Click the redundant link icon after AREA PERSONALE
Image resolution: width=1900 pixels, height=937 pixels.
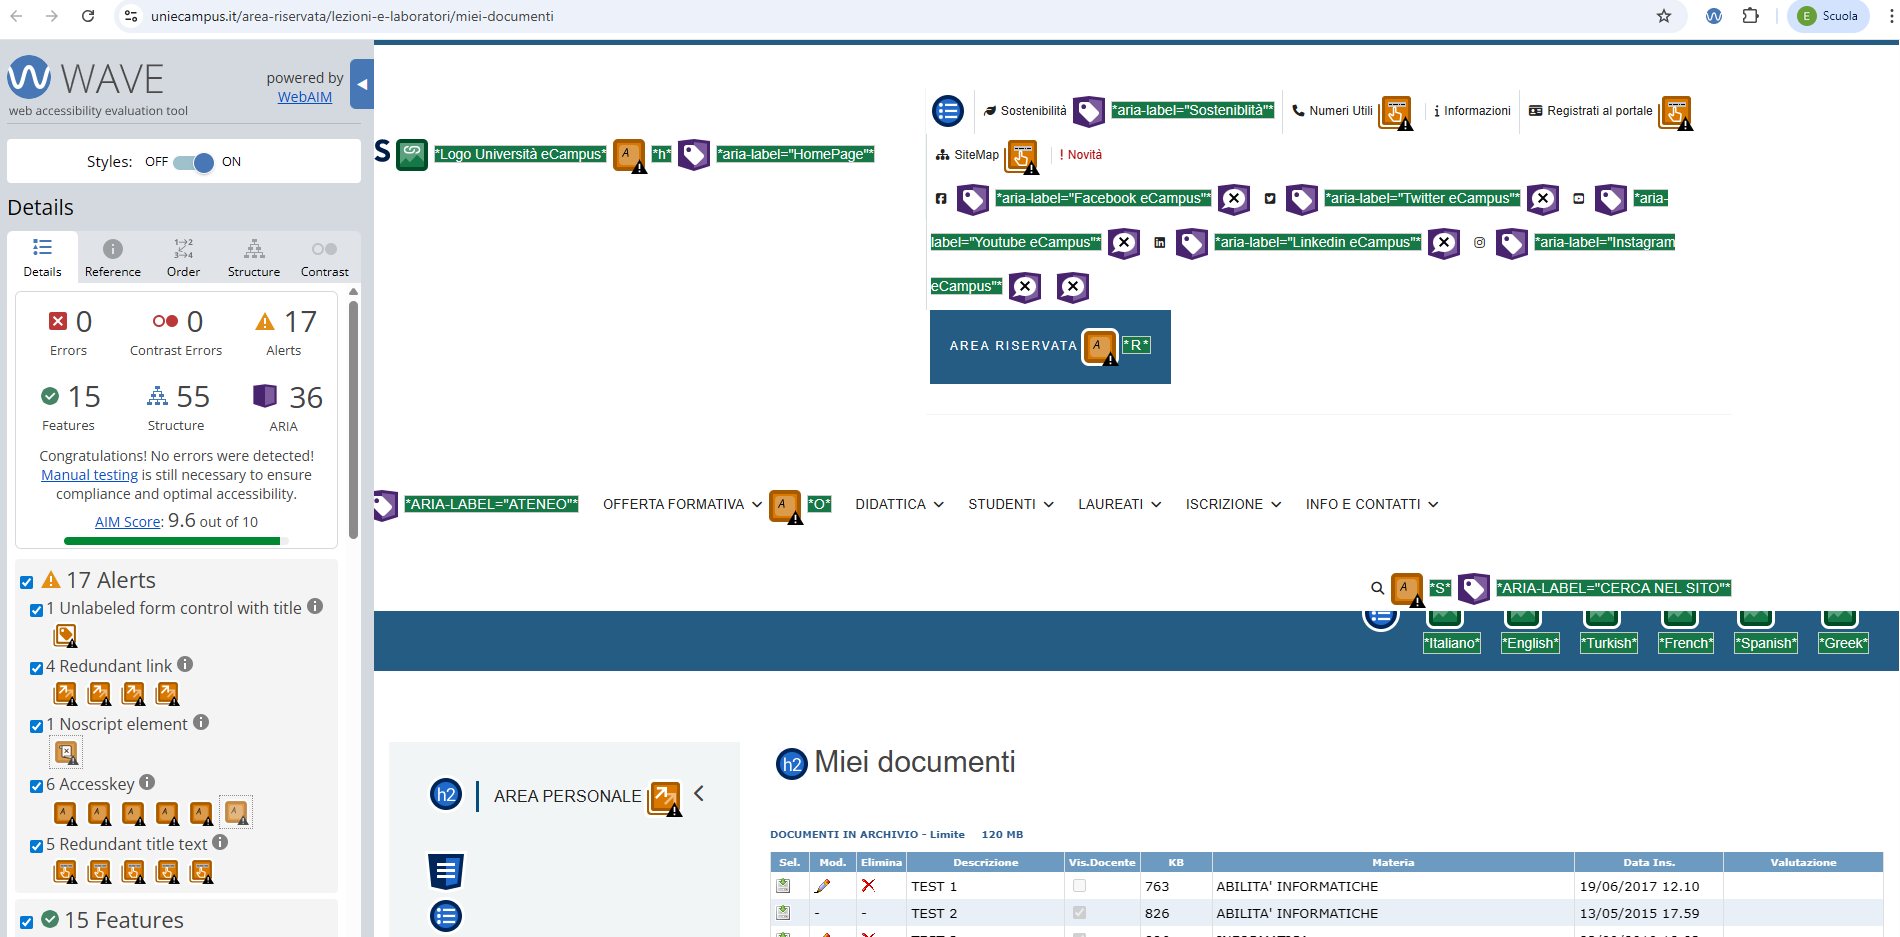(x=665, y=798)
